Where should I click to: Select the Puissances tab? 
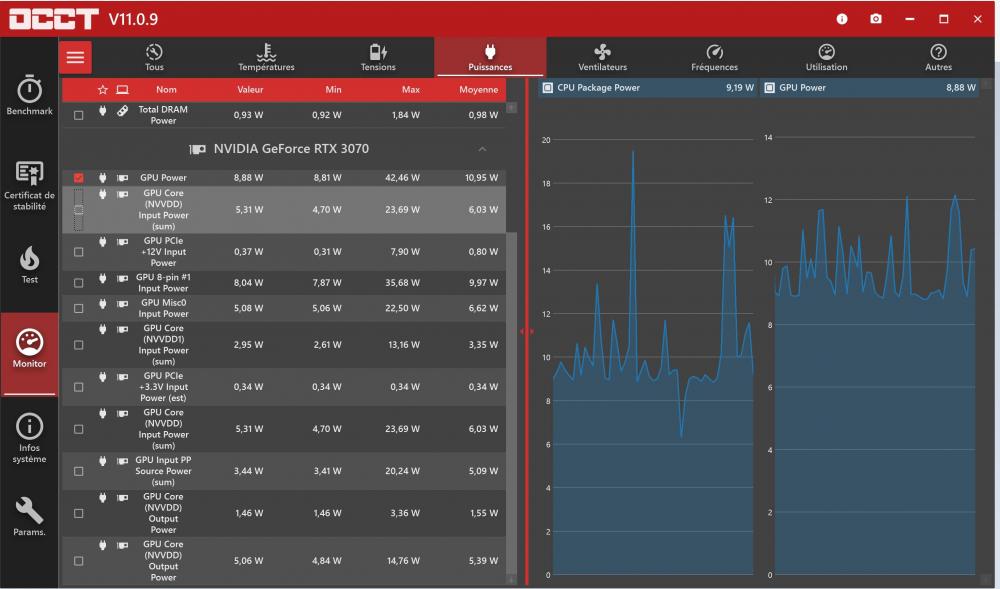[490, 57]
